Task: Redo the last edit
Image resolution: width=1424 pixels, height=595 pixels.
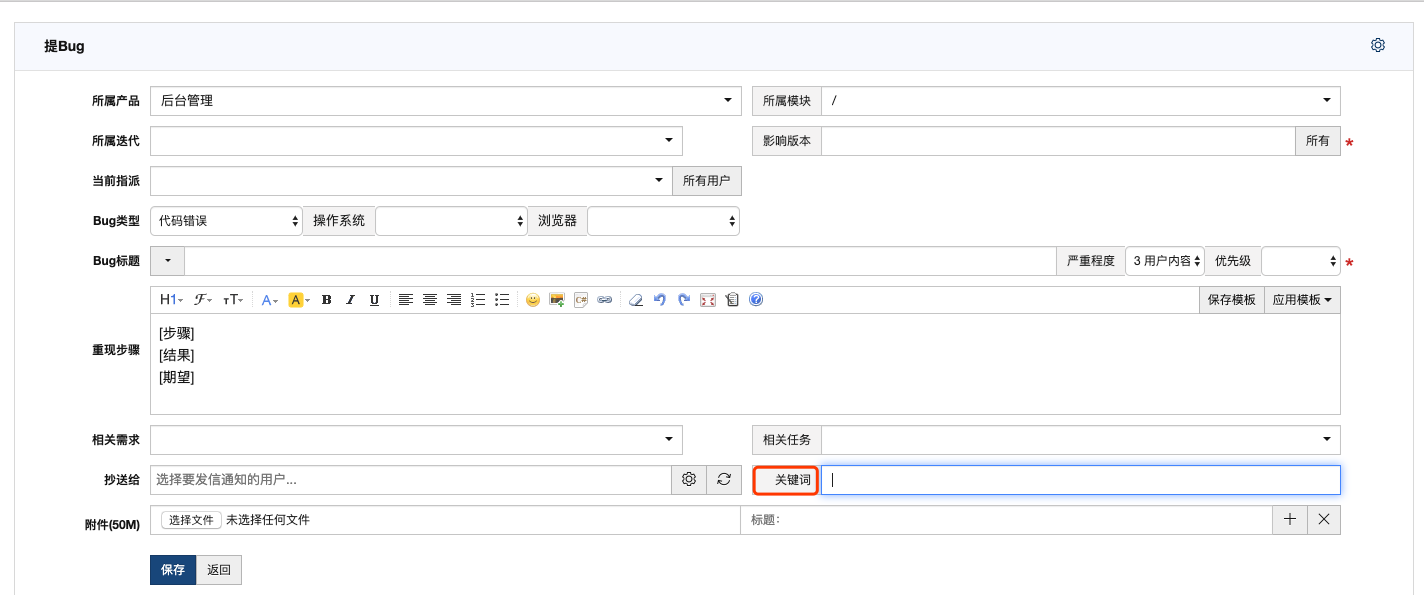Action: coord(684,300)
